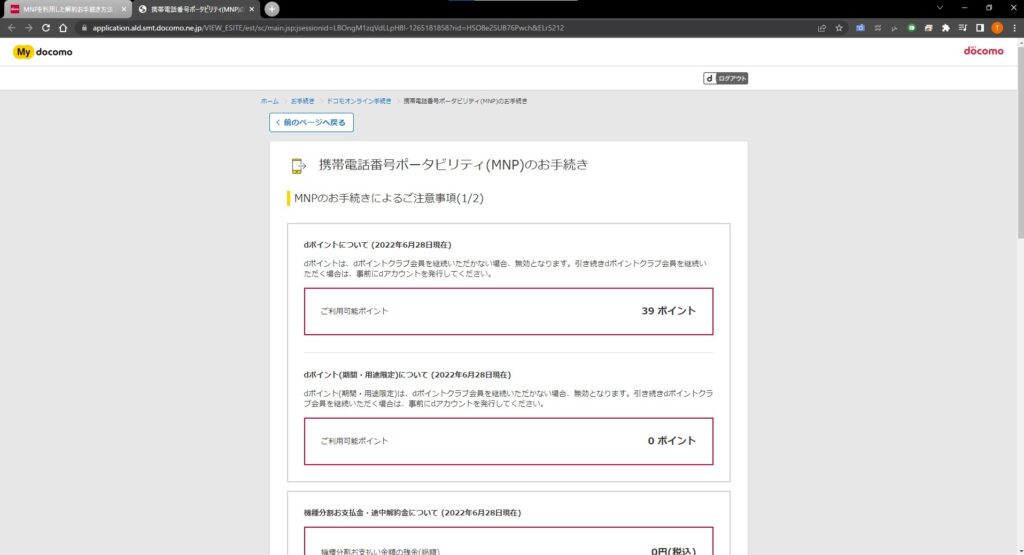The height and width of the screenshot is (555, 1024).
Task: Click the phone transfer icon beside MNP heading
Action: pos(298,166)
